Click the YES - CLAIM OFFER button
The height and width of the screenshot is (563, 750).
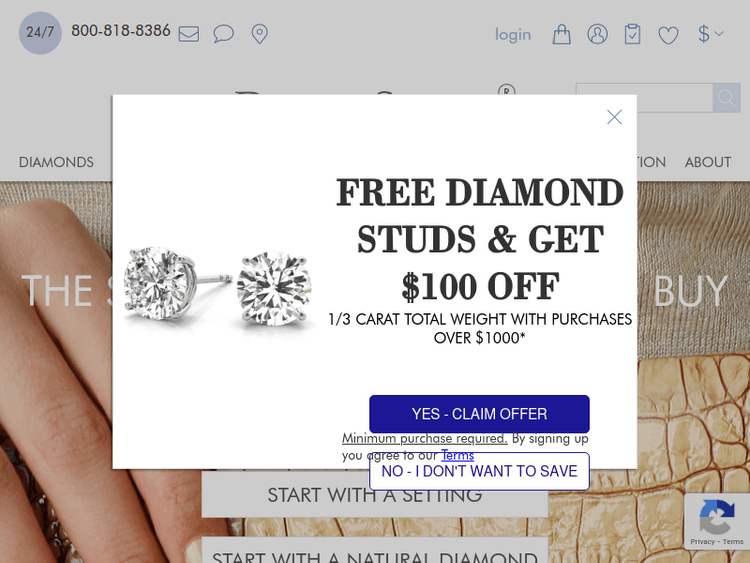click(479, 414)
